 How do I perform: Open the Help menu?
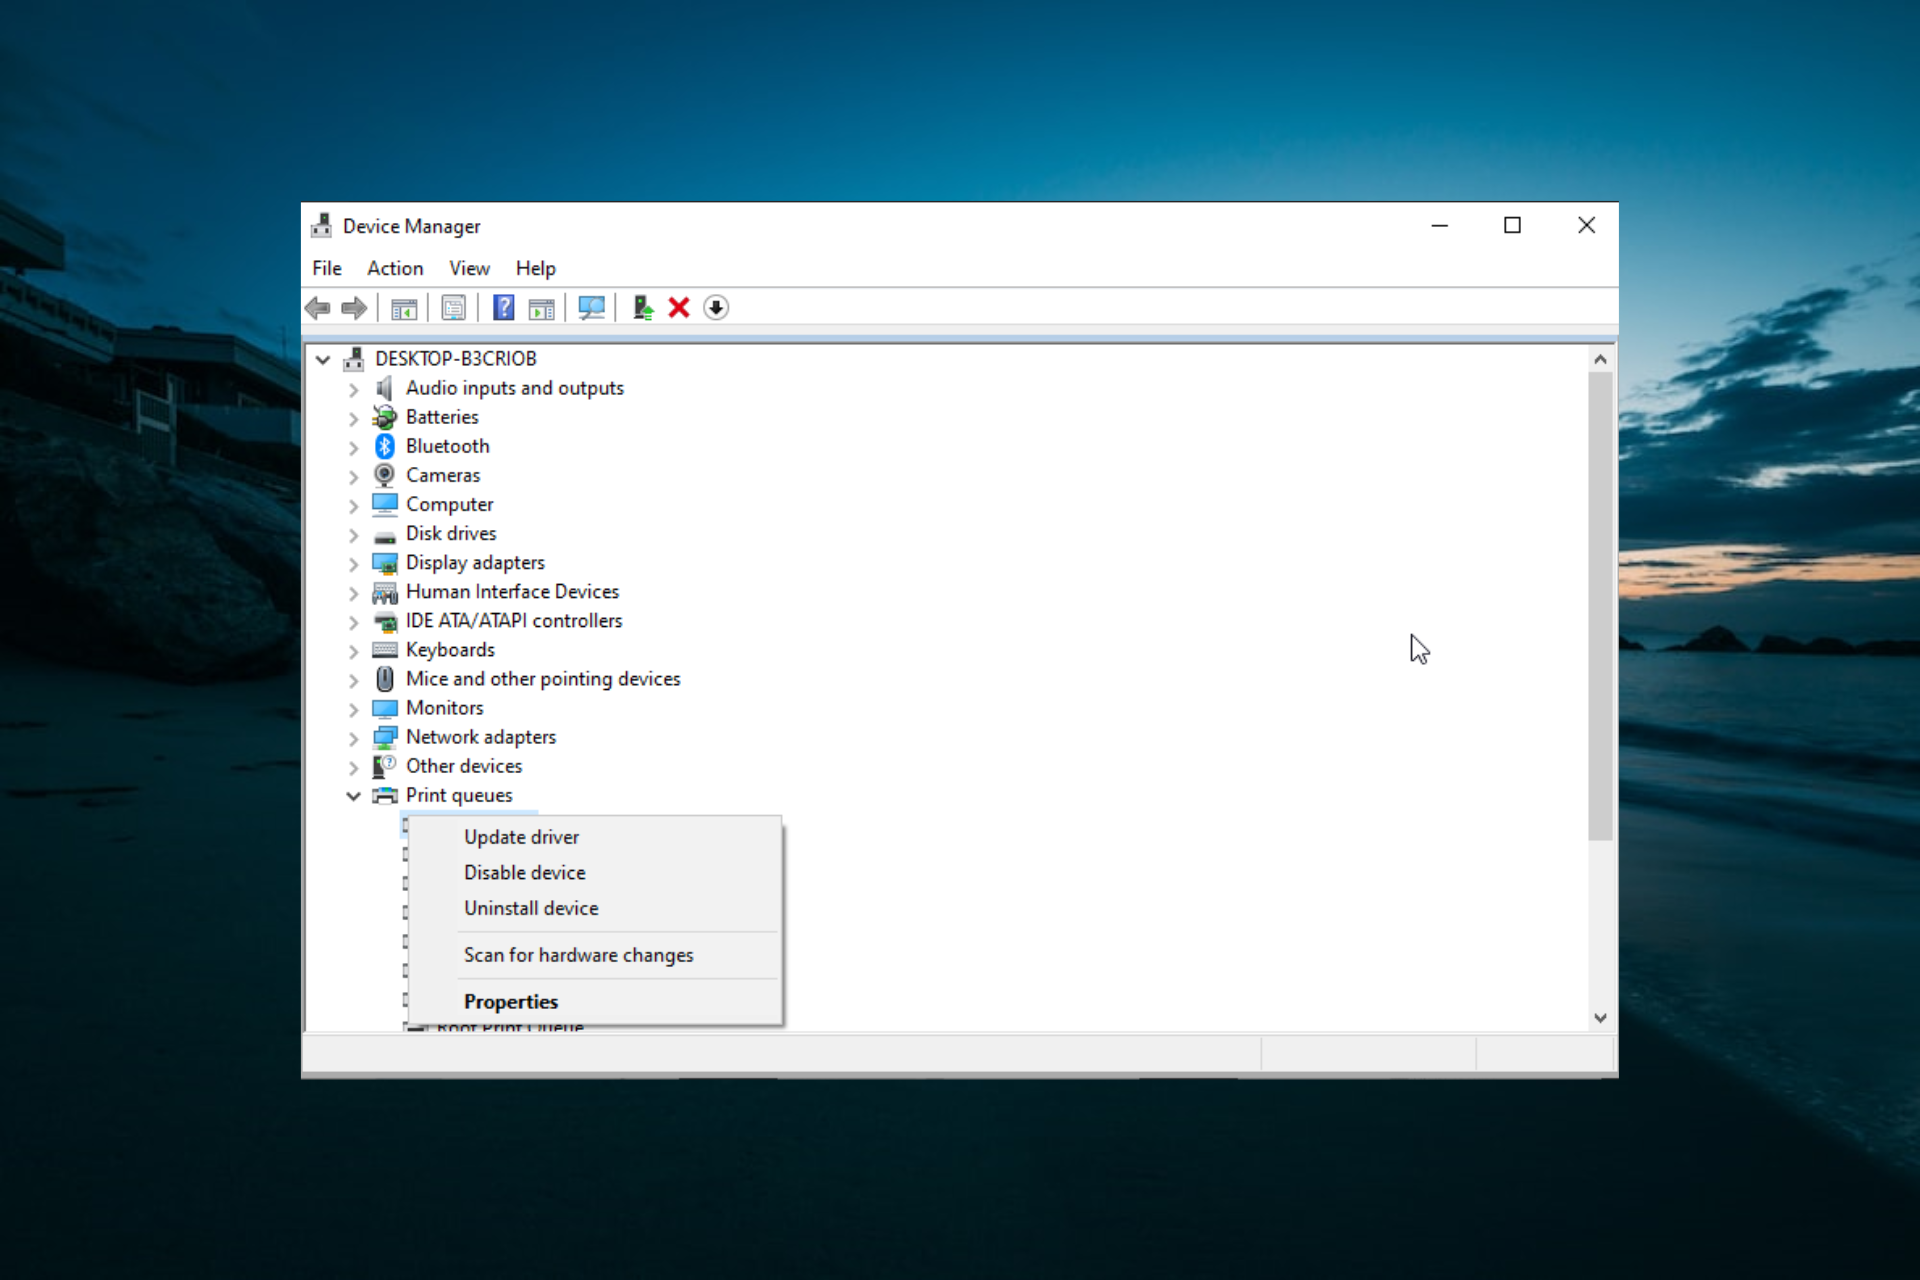tap(535, 268)
